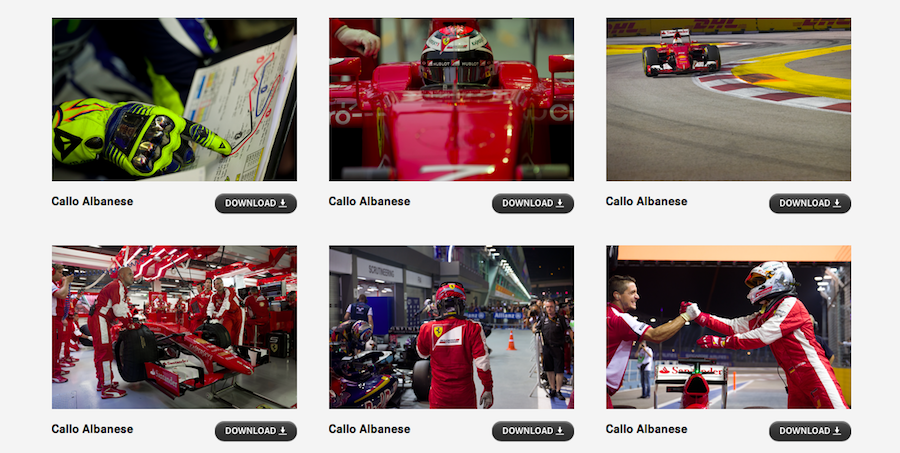Open the driver and mechanic handshake thumbnail
Image resolution: width=900 pixels, height=453 pixels.
(x=728, y=327)
